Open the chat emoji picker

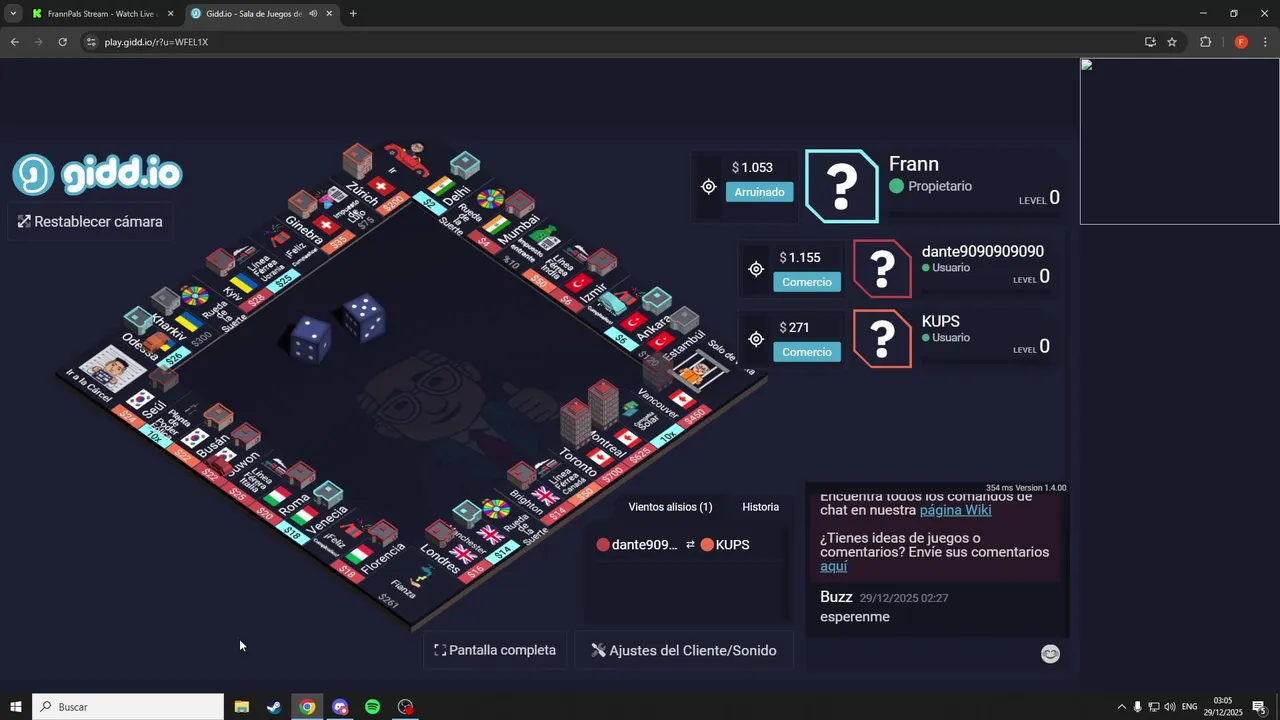click(1050, 654)
